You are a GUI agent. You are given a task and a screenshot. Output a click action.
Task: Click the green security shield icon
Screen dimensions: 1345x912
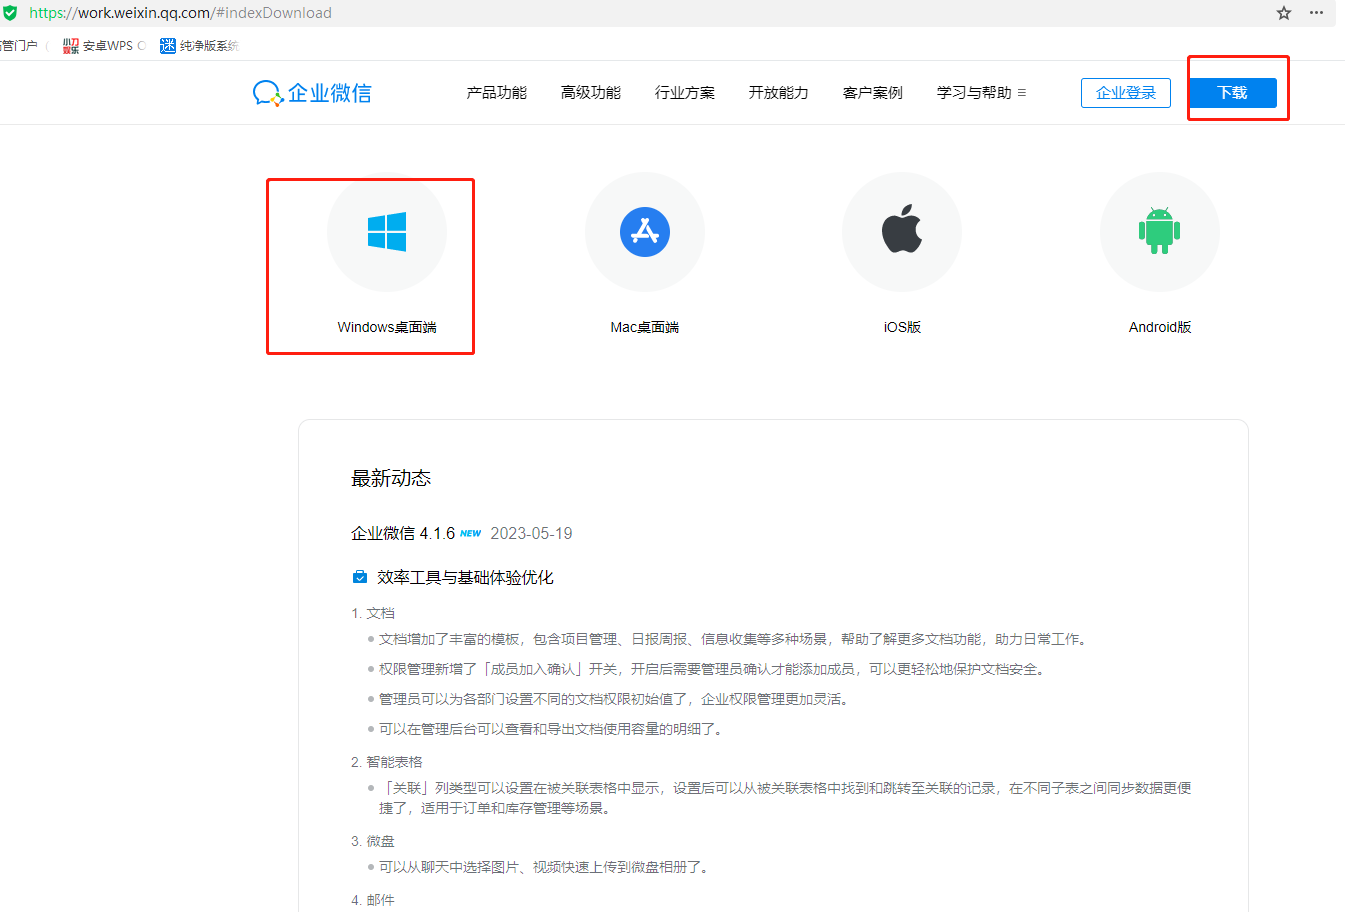[10, 13]
